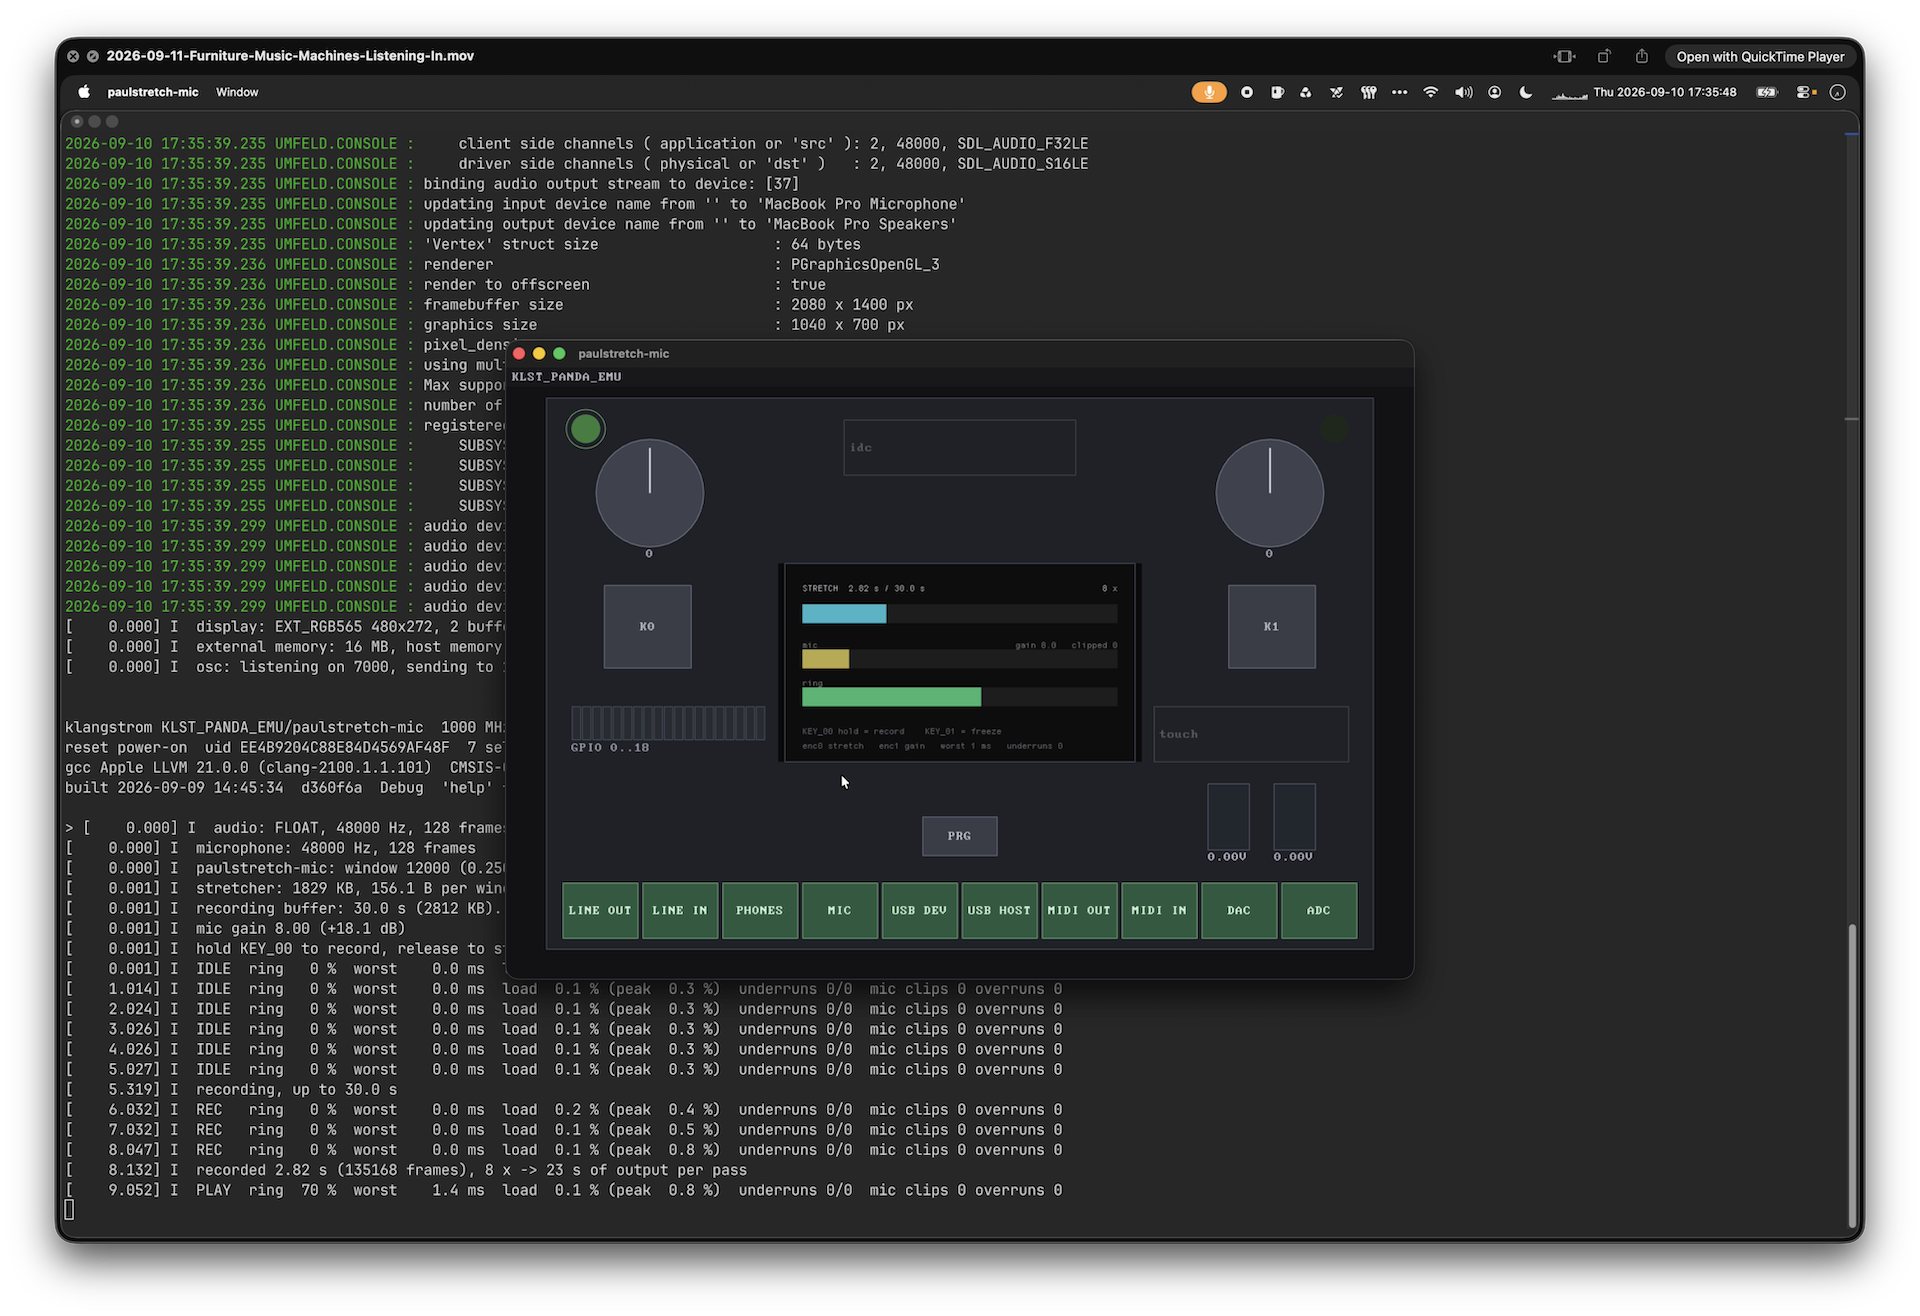1920x1316 pixels.
Task: Click the left rotary encoder knob
Action: pyautogui.click(x=650, y=493)
